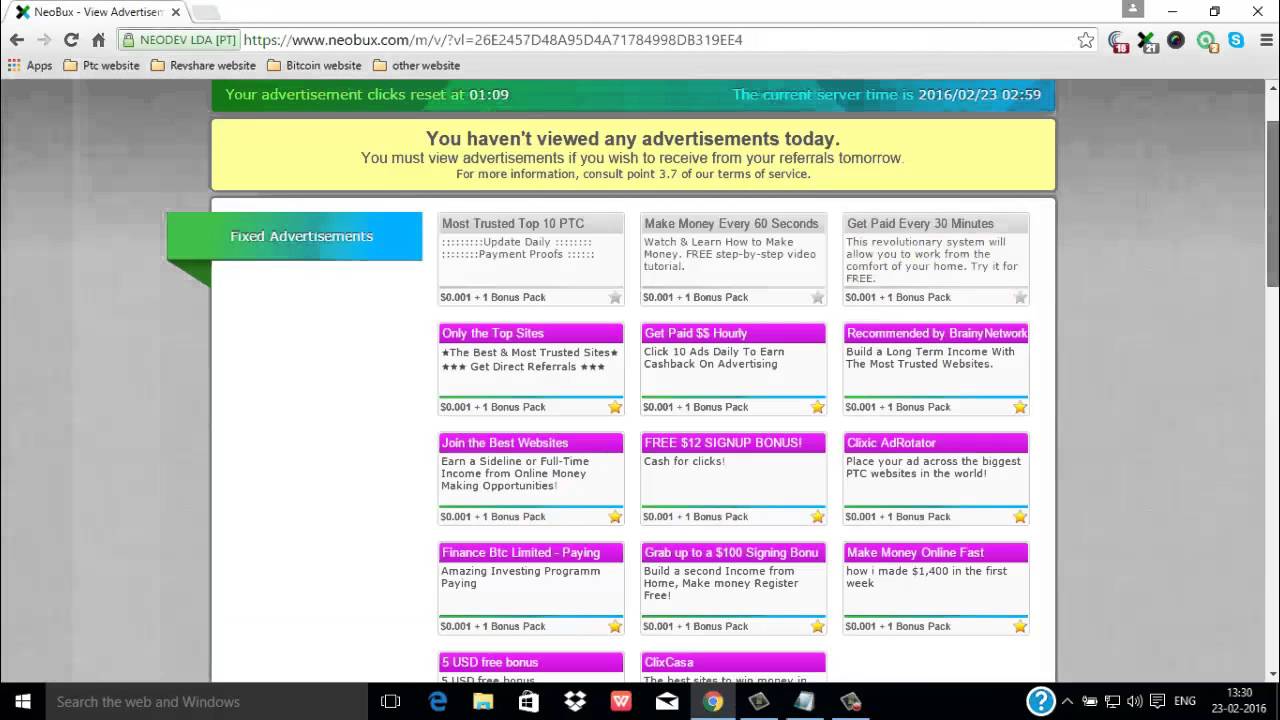Open the network icon in system tray
1280x720 pixels.
1111,702
